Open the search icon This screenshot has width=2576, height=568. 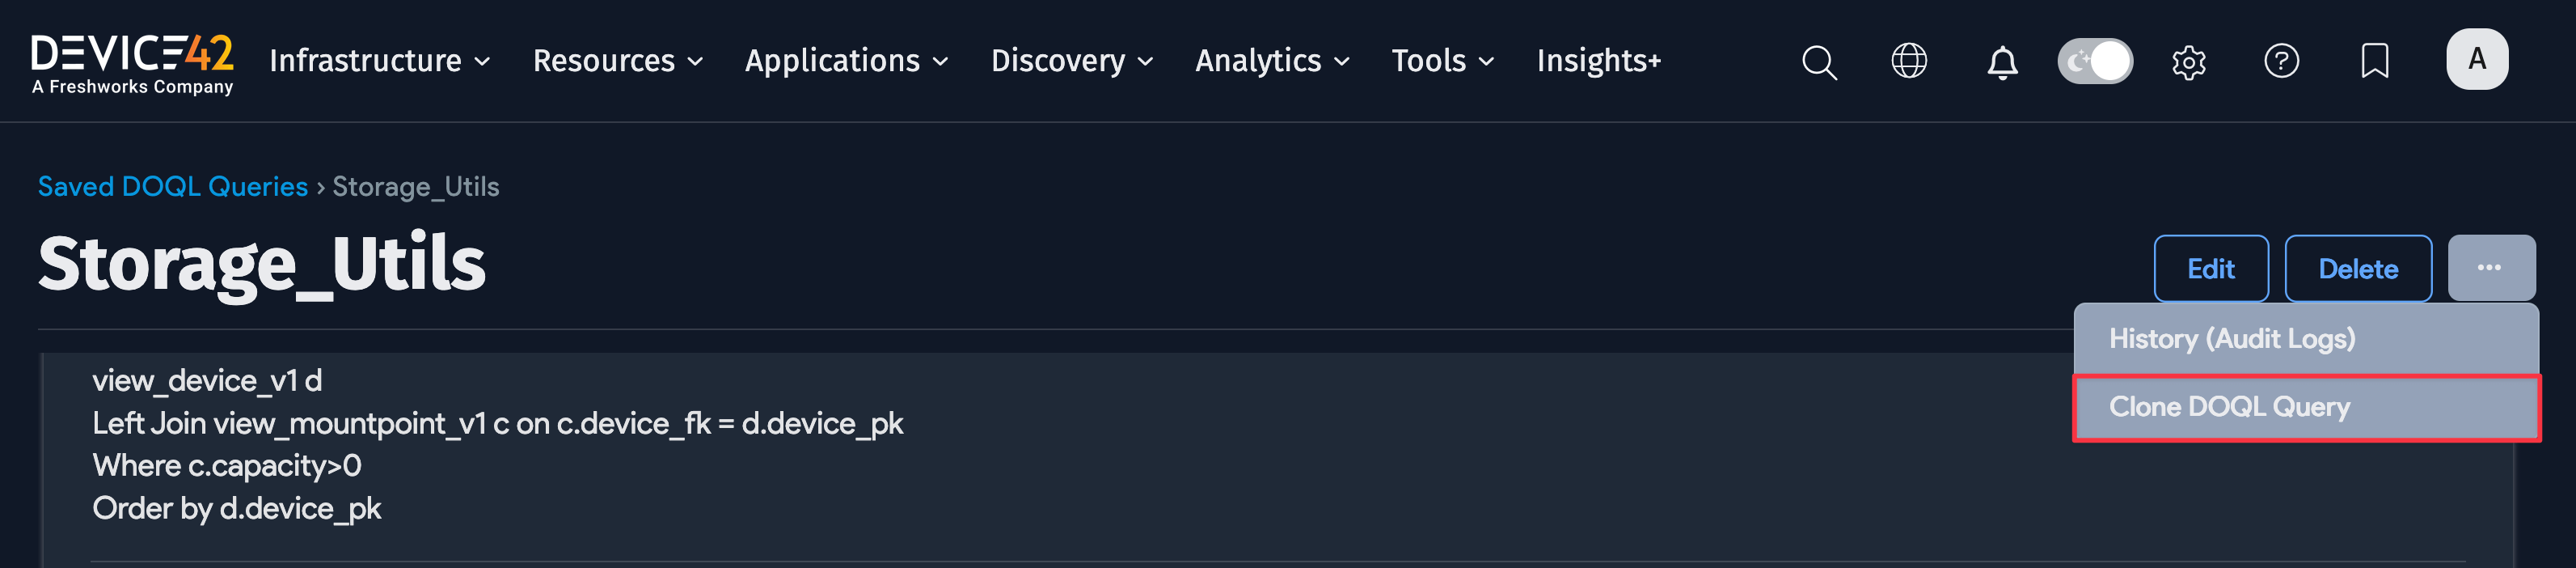[1819, 61]
